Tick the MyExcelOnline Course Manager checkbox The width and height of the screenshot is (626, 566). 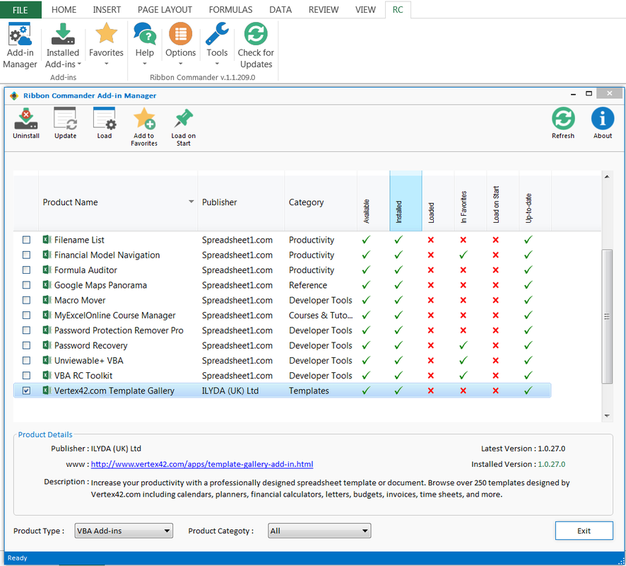pos(26,315)
